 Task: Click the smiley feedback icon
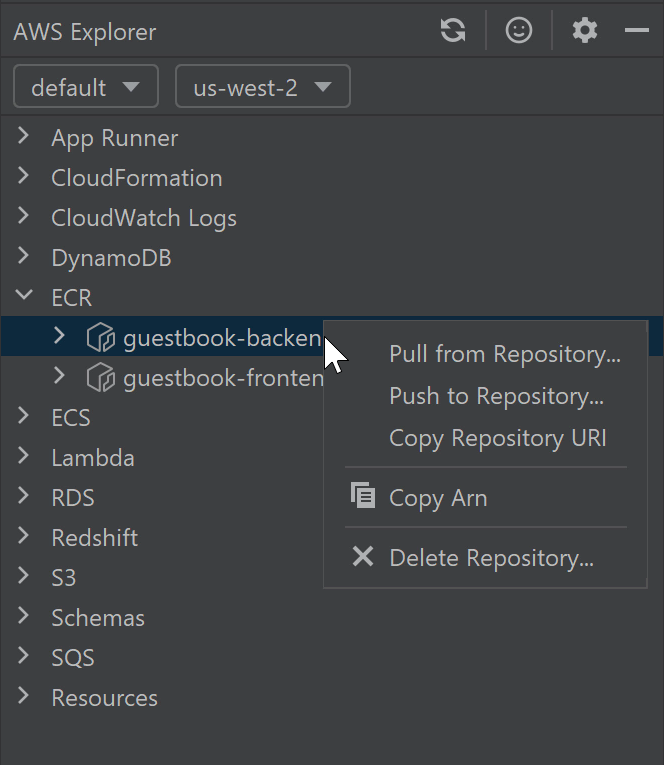pos(519,31)
